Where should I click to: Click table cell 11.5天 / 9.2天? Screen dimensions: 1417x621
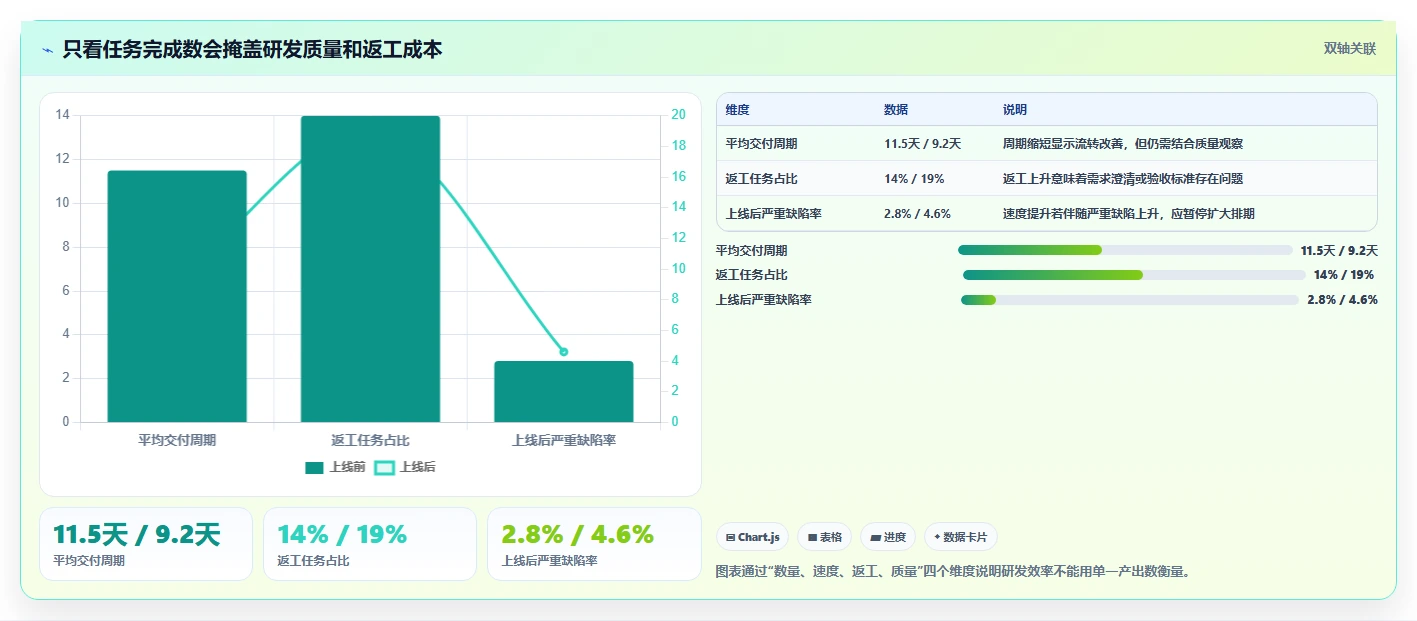[x=922, y=144]
